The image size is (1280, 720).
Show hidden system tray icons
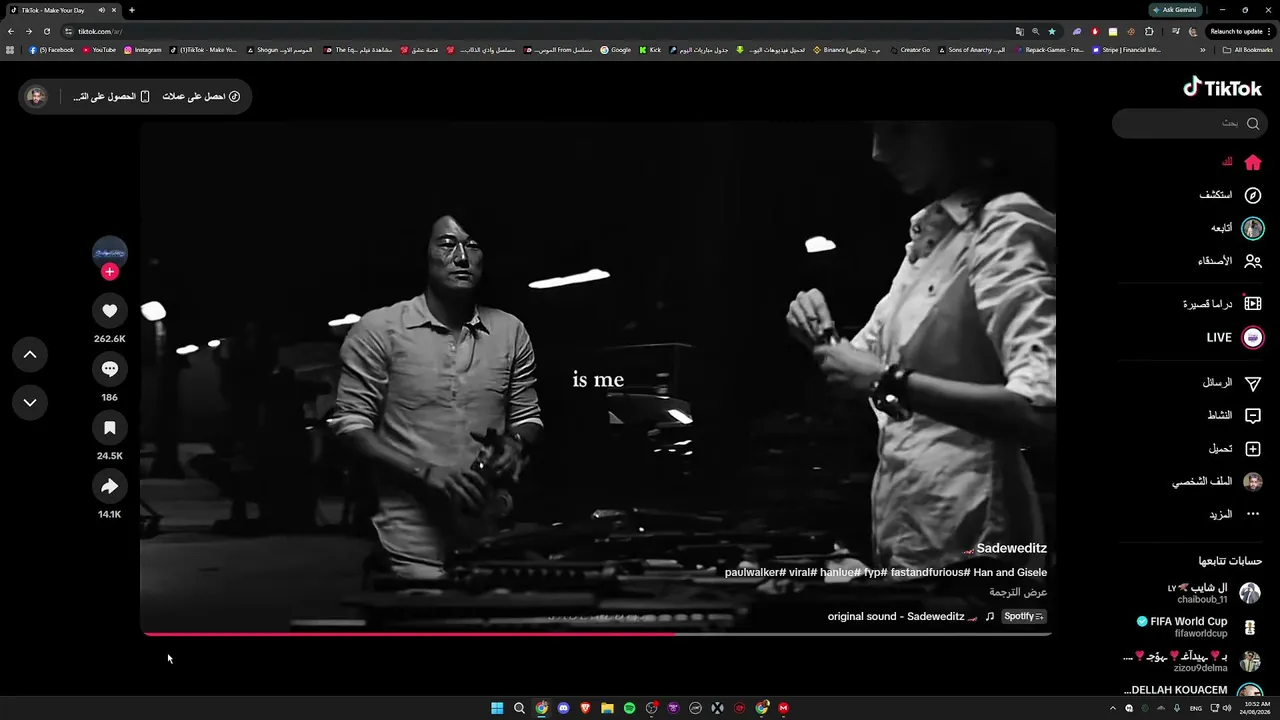click(x=1113, y=708)
